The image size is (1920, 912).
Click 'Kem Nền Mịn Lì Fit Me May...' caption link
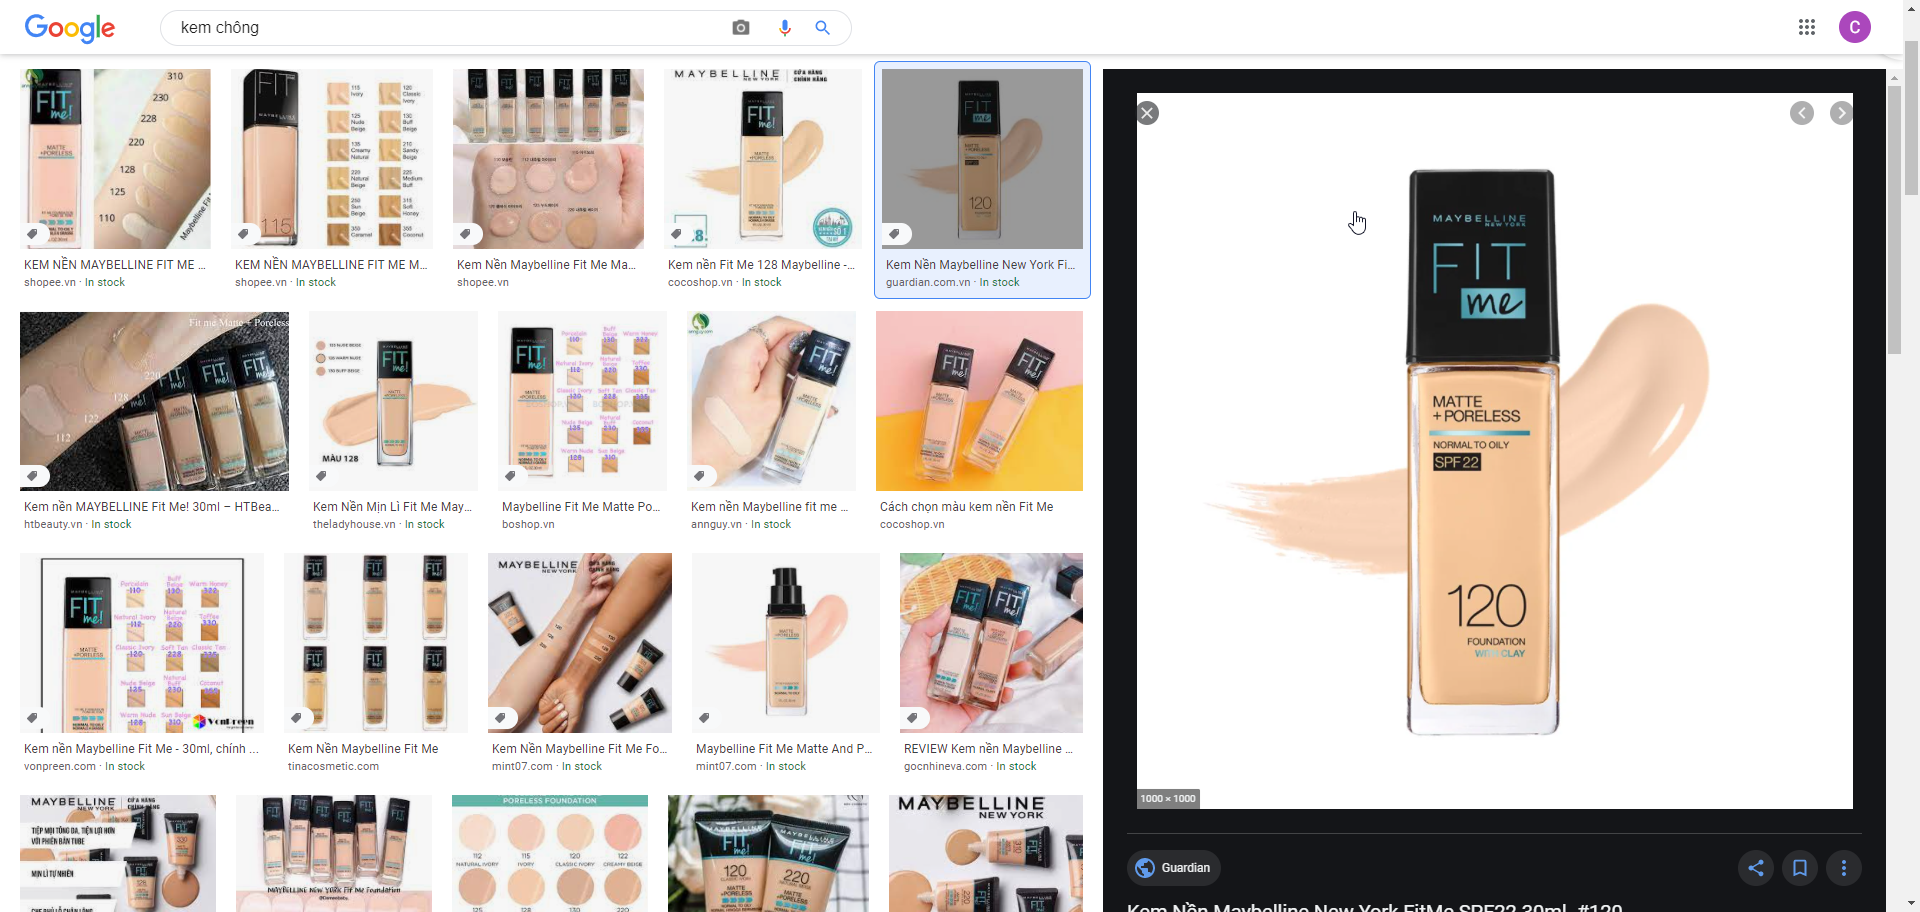pos(392,507)
